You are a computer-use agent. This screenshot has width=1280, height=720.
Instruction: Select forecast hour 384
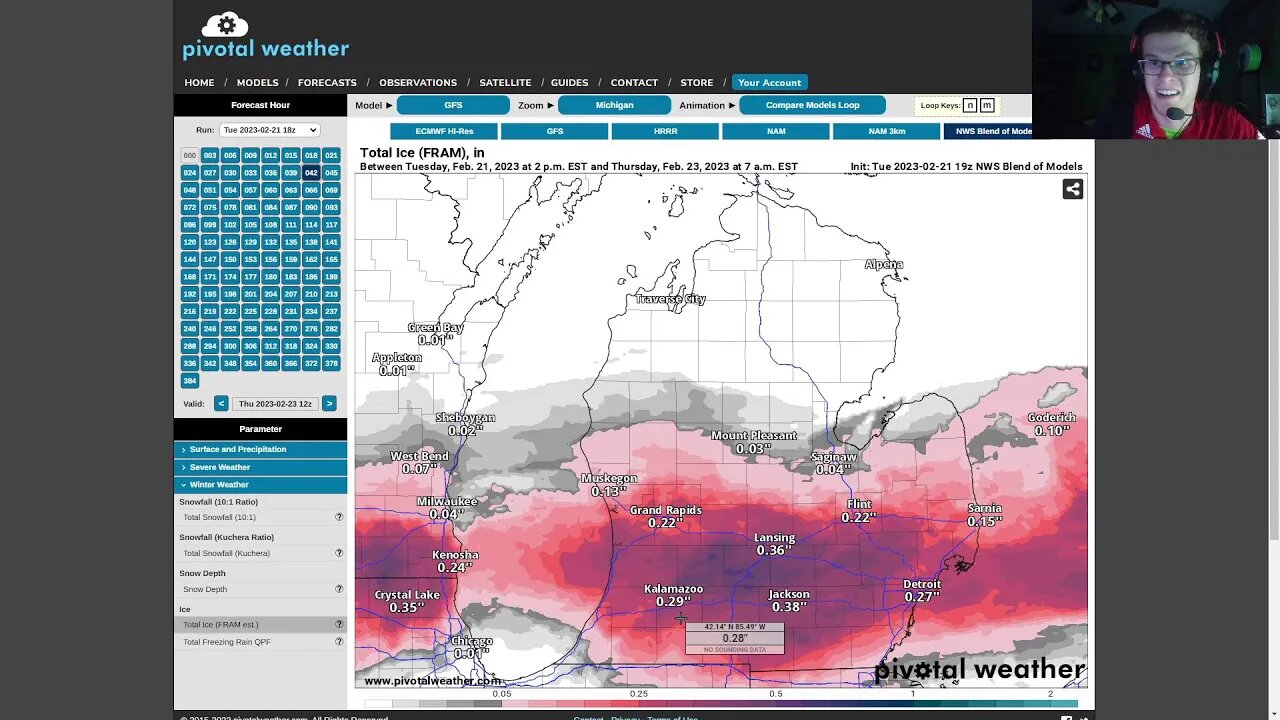tap(189, 380)
